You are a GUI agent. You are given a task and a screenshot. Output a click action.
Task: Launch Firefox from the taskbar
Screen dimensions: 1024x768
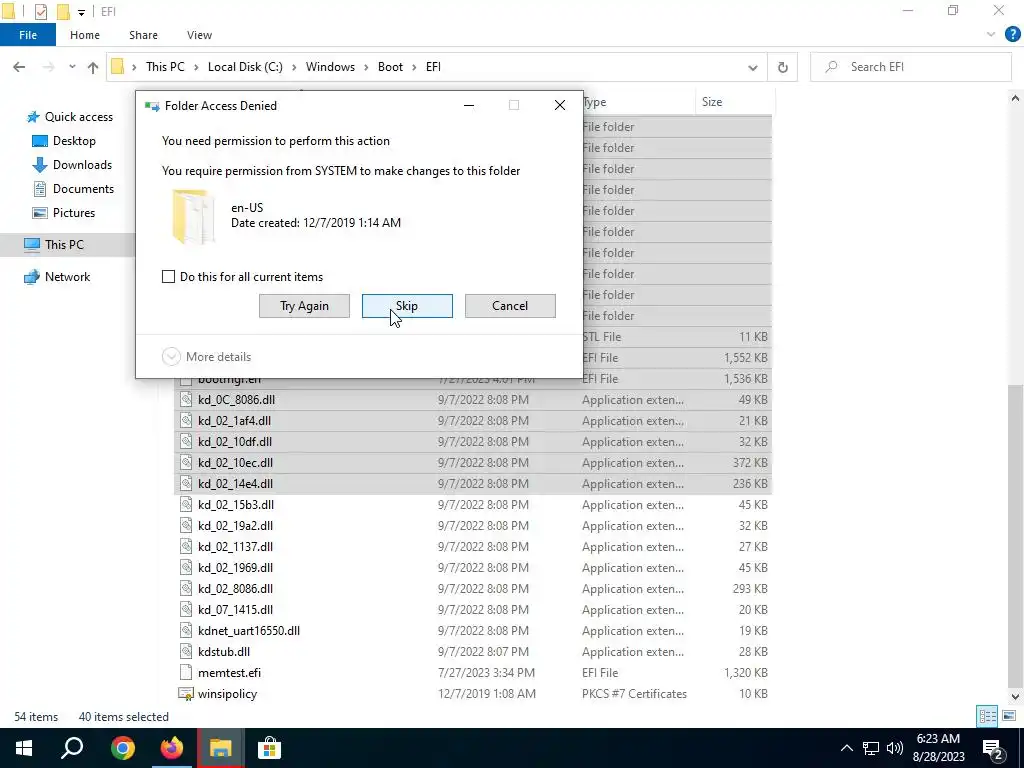coord(172,748)
